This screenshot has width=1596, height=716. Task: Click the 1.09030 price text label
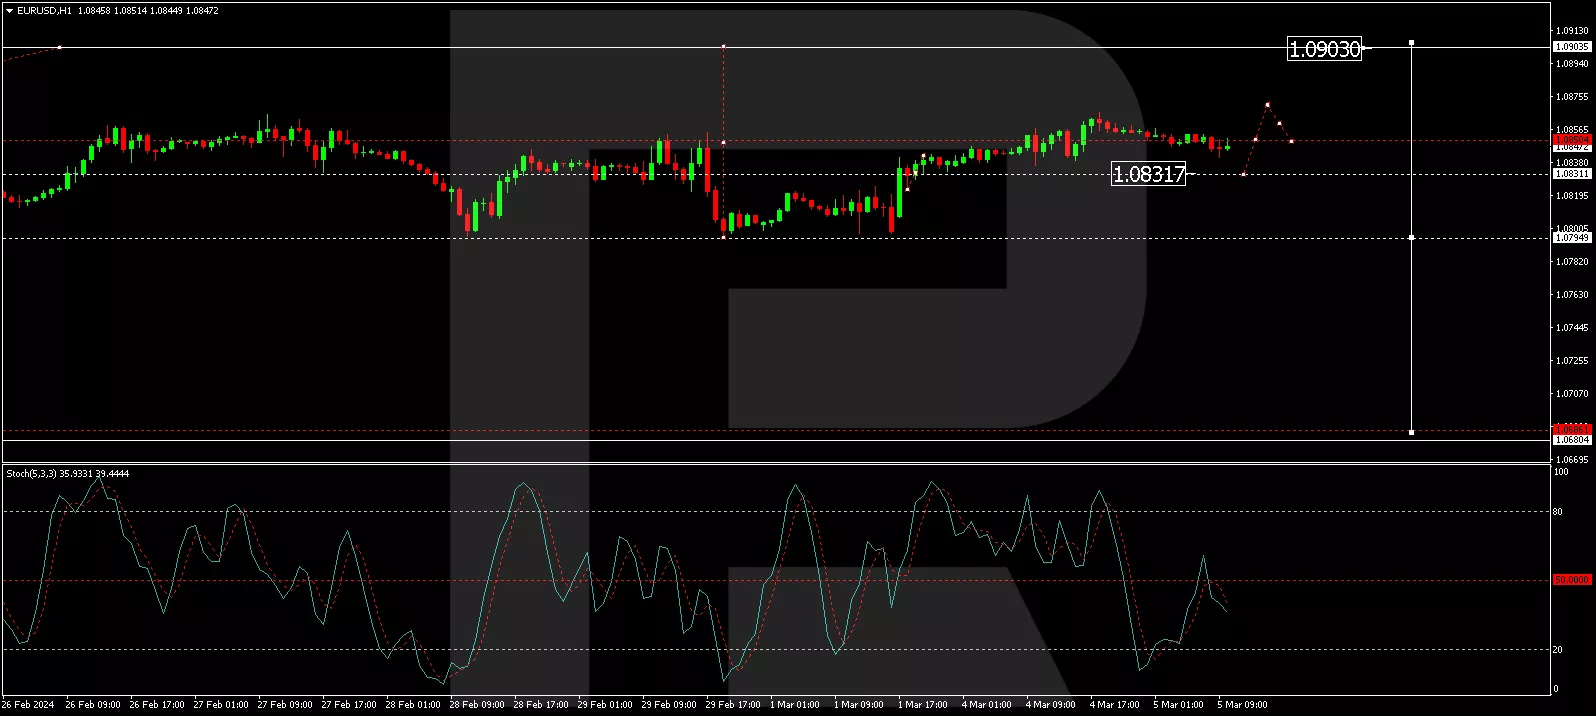[x=1324, y=49]
